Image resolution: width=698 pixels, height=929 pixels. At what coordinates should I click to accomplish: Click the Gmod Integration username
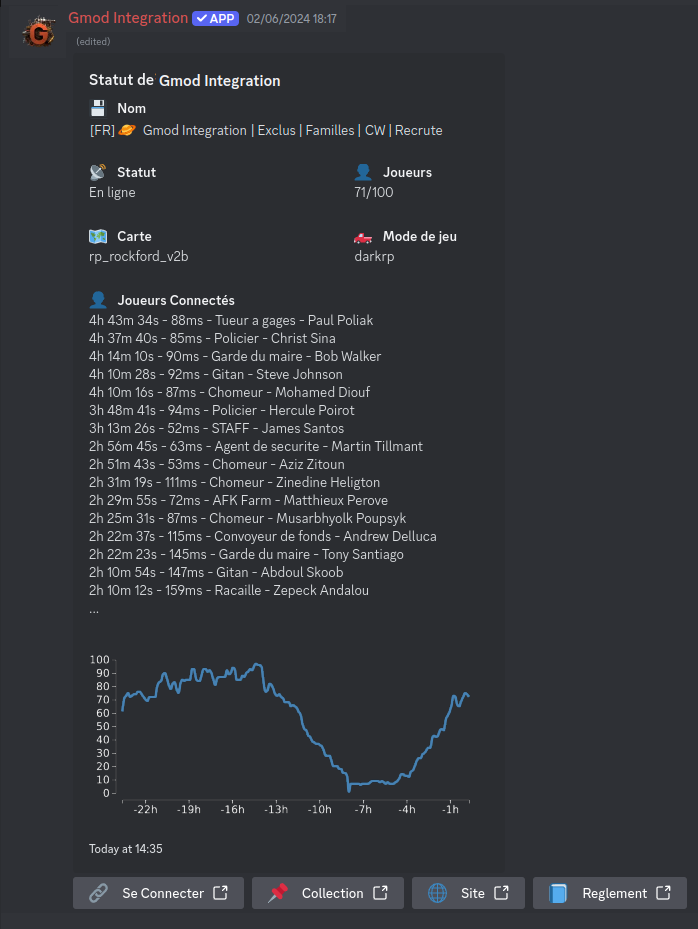[x=128, y=18]
